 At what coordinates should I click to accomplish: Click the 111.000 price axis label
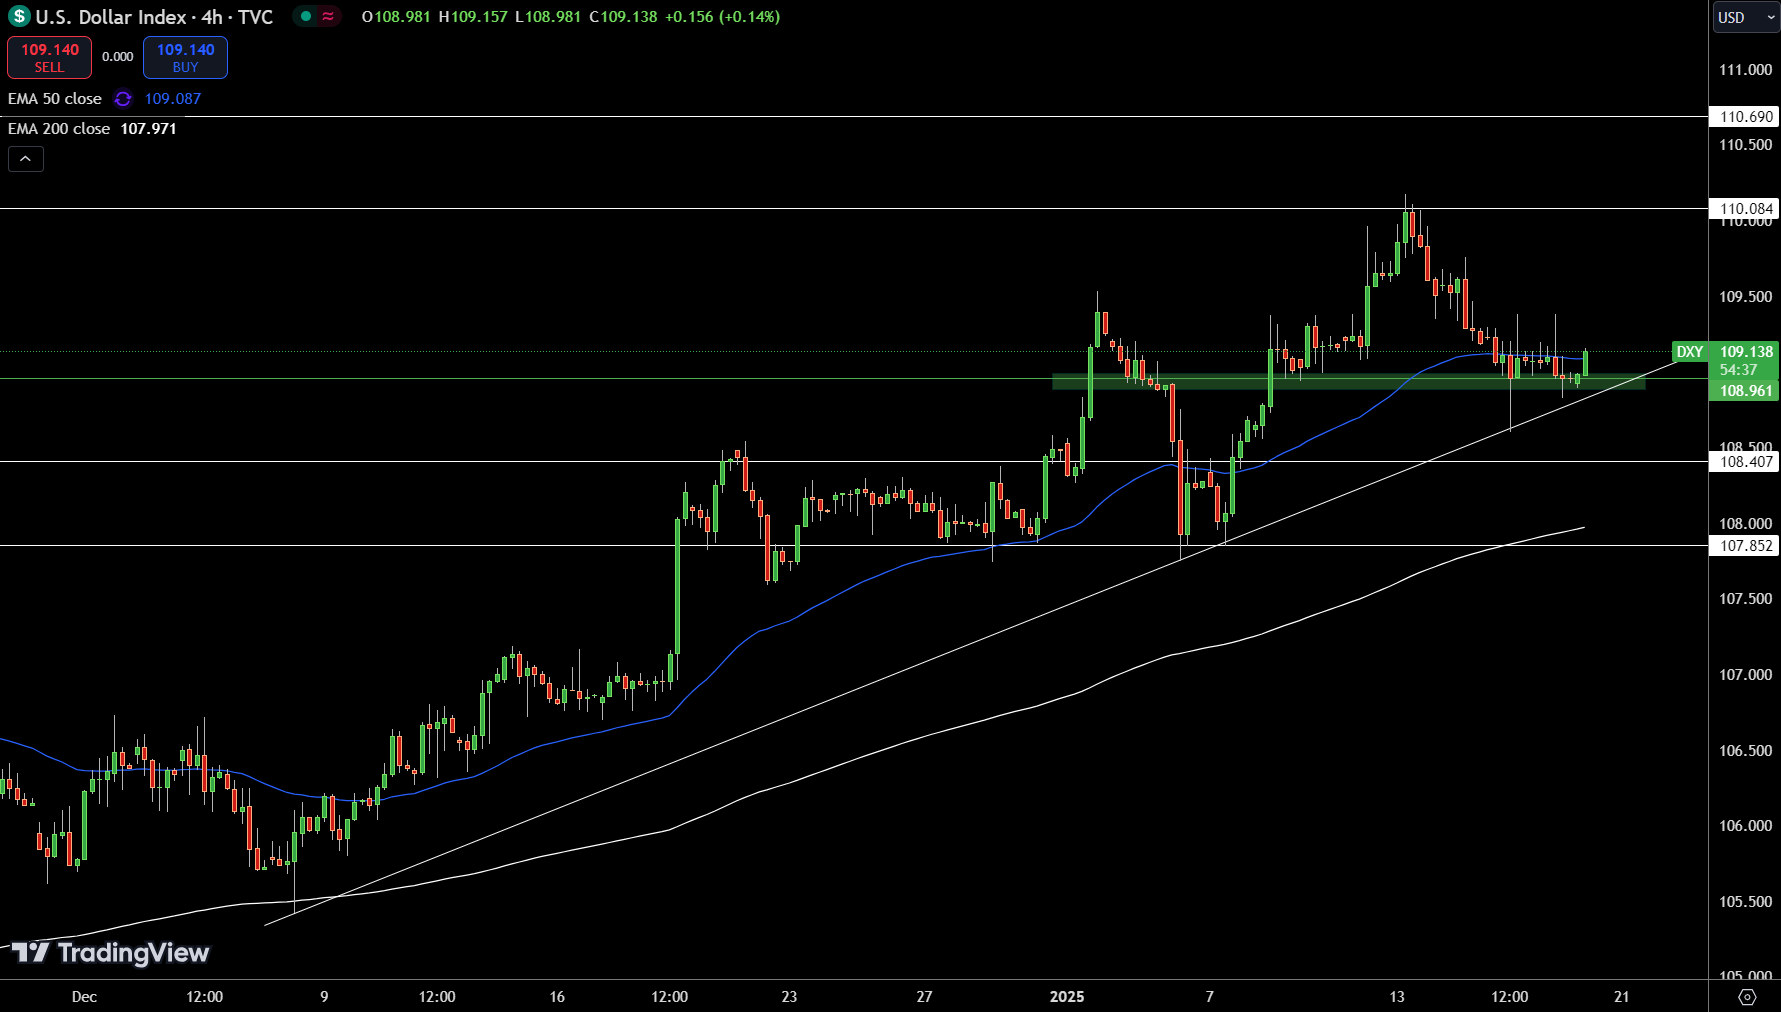click(1745, 70)
